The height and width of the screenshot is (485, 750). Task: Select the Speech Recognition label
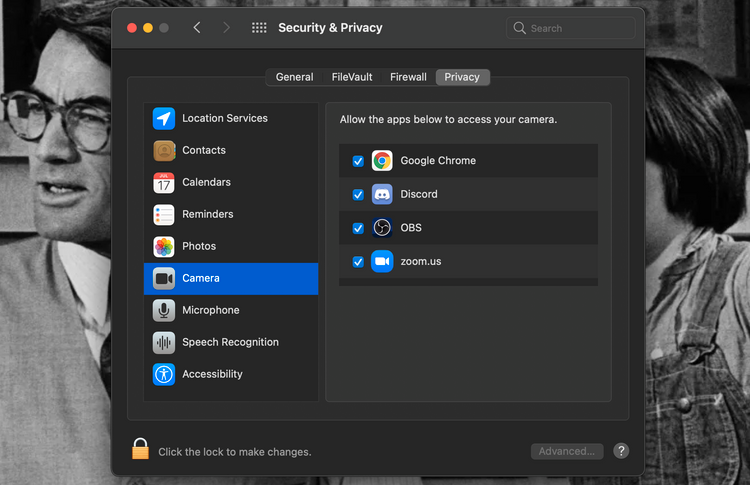coord(230,342)
